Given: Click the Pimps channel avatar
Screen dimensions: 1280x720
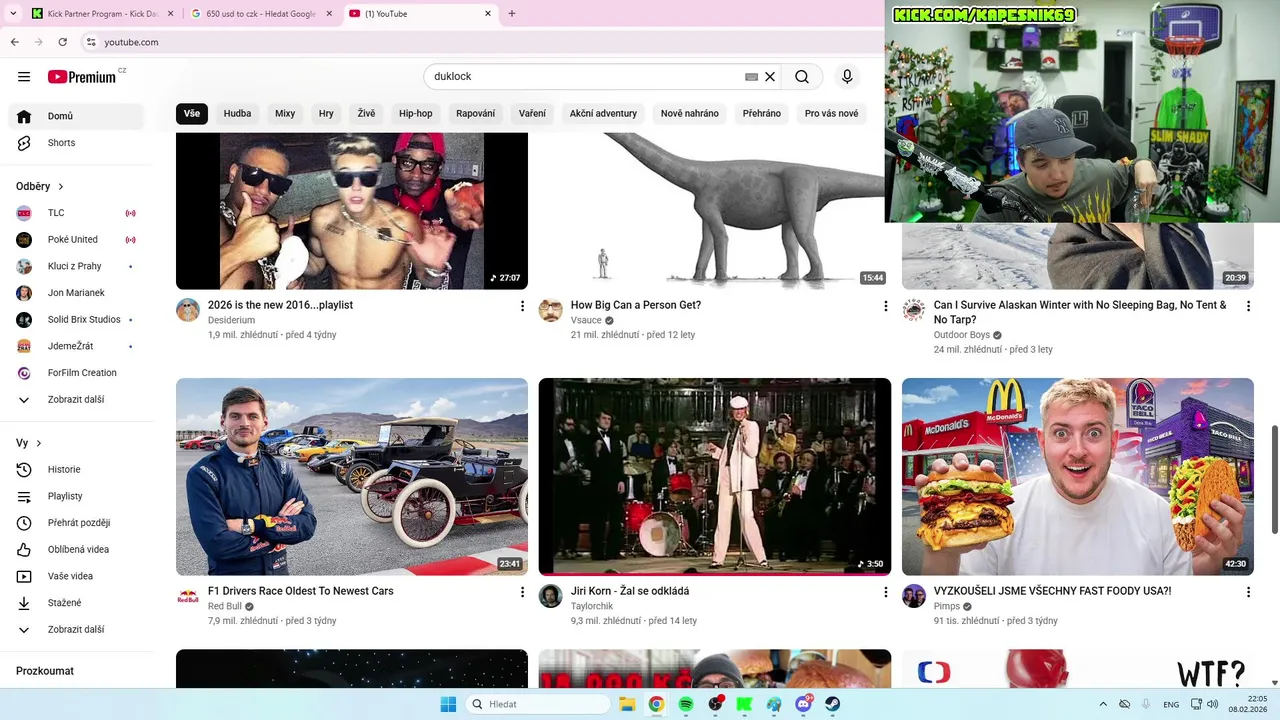Looking at the screenshot, I should click(913, 596).
